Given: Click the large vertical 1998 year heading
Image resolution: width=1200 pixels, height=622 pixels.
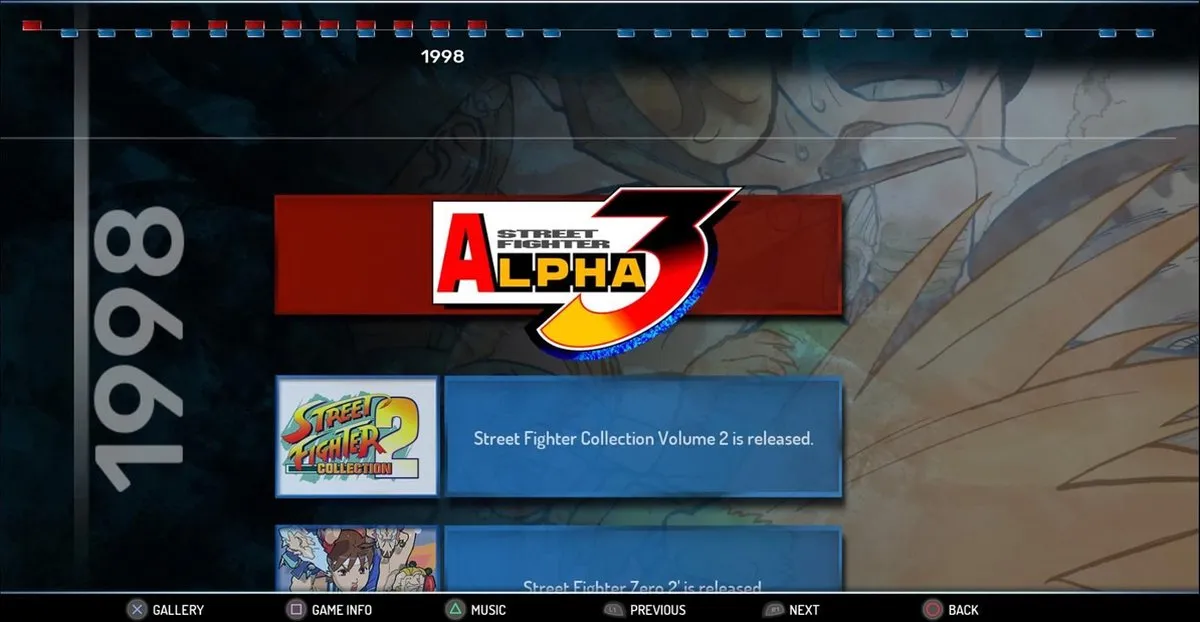Looking at the screenshot, I should coord(140,350).
